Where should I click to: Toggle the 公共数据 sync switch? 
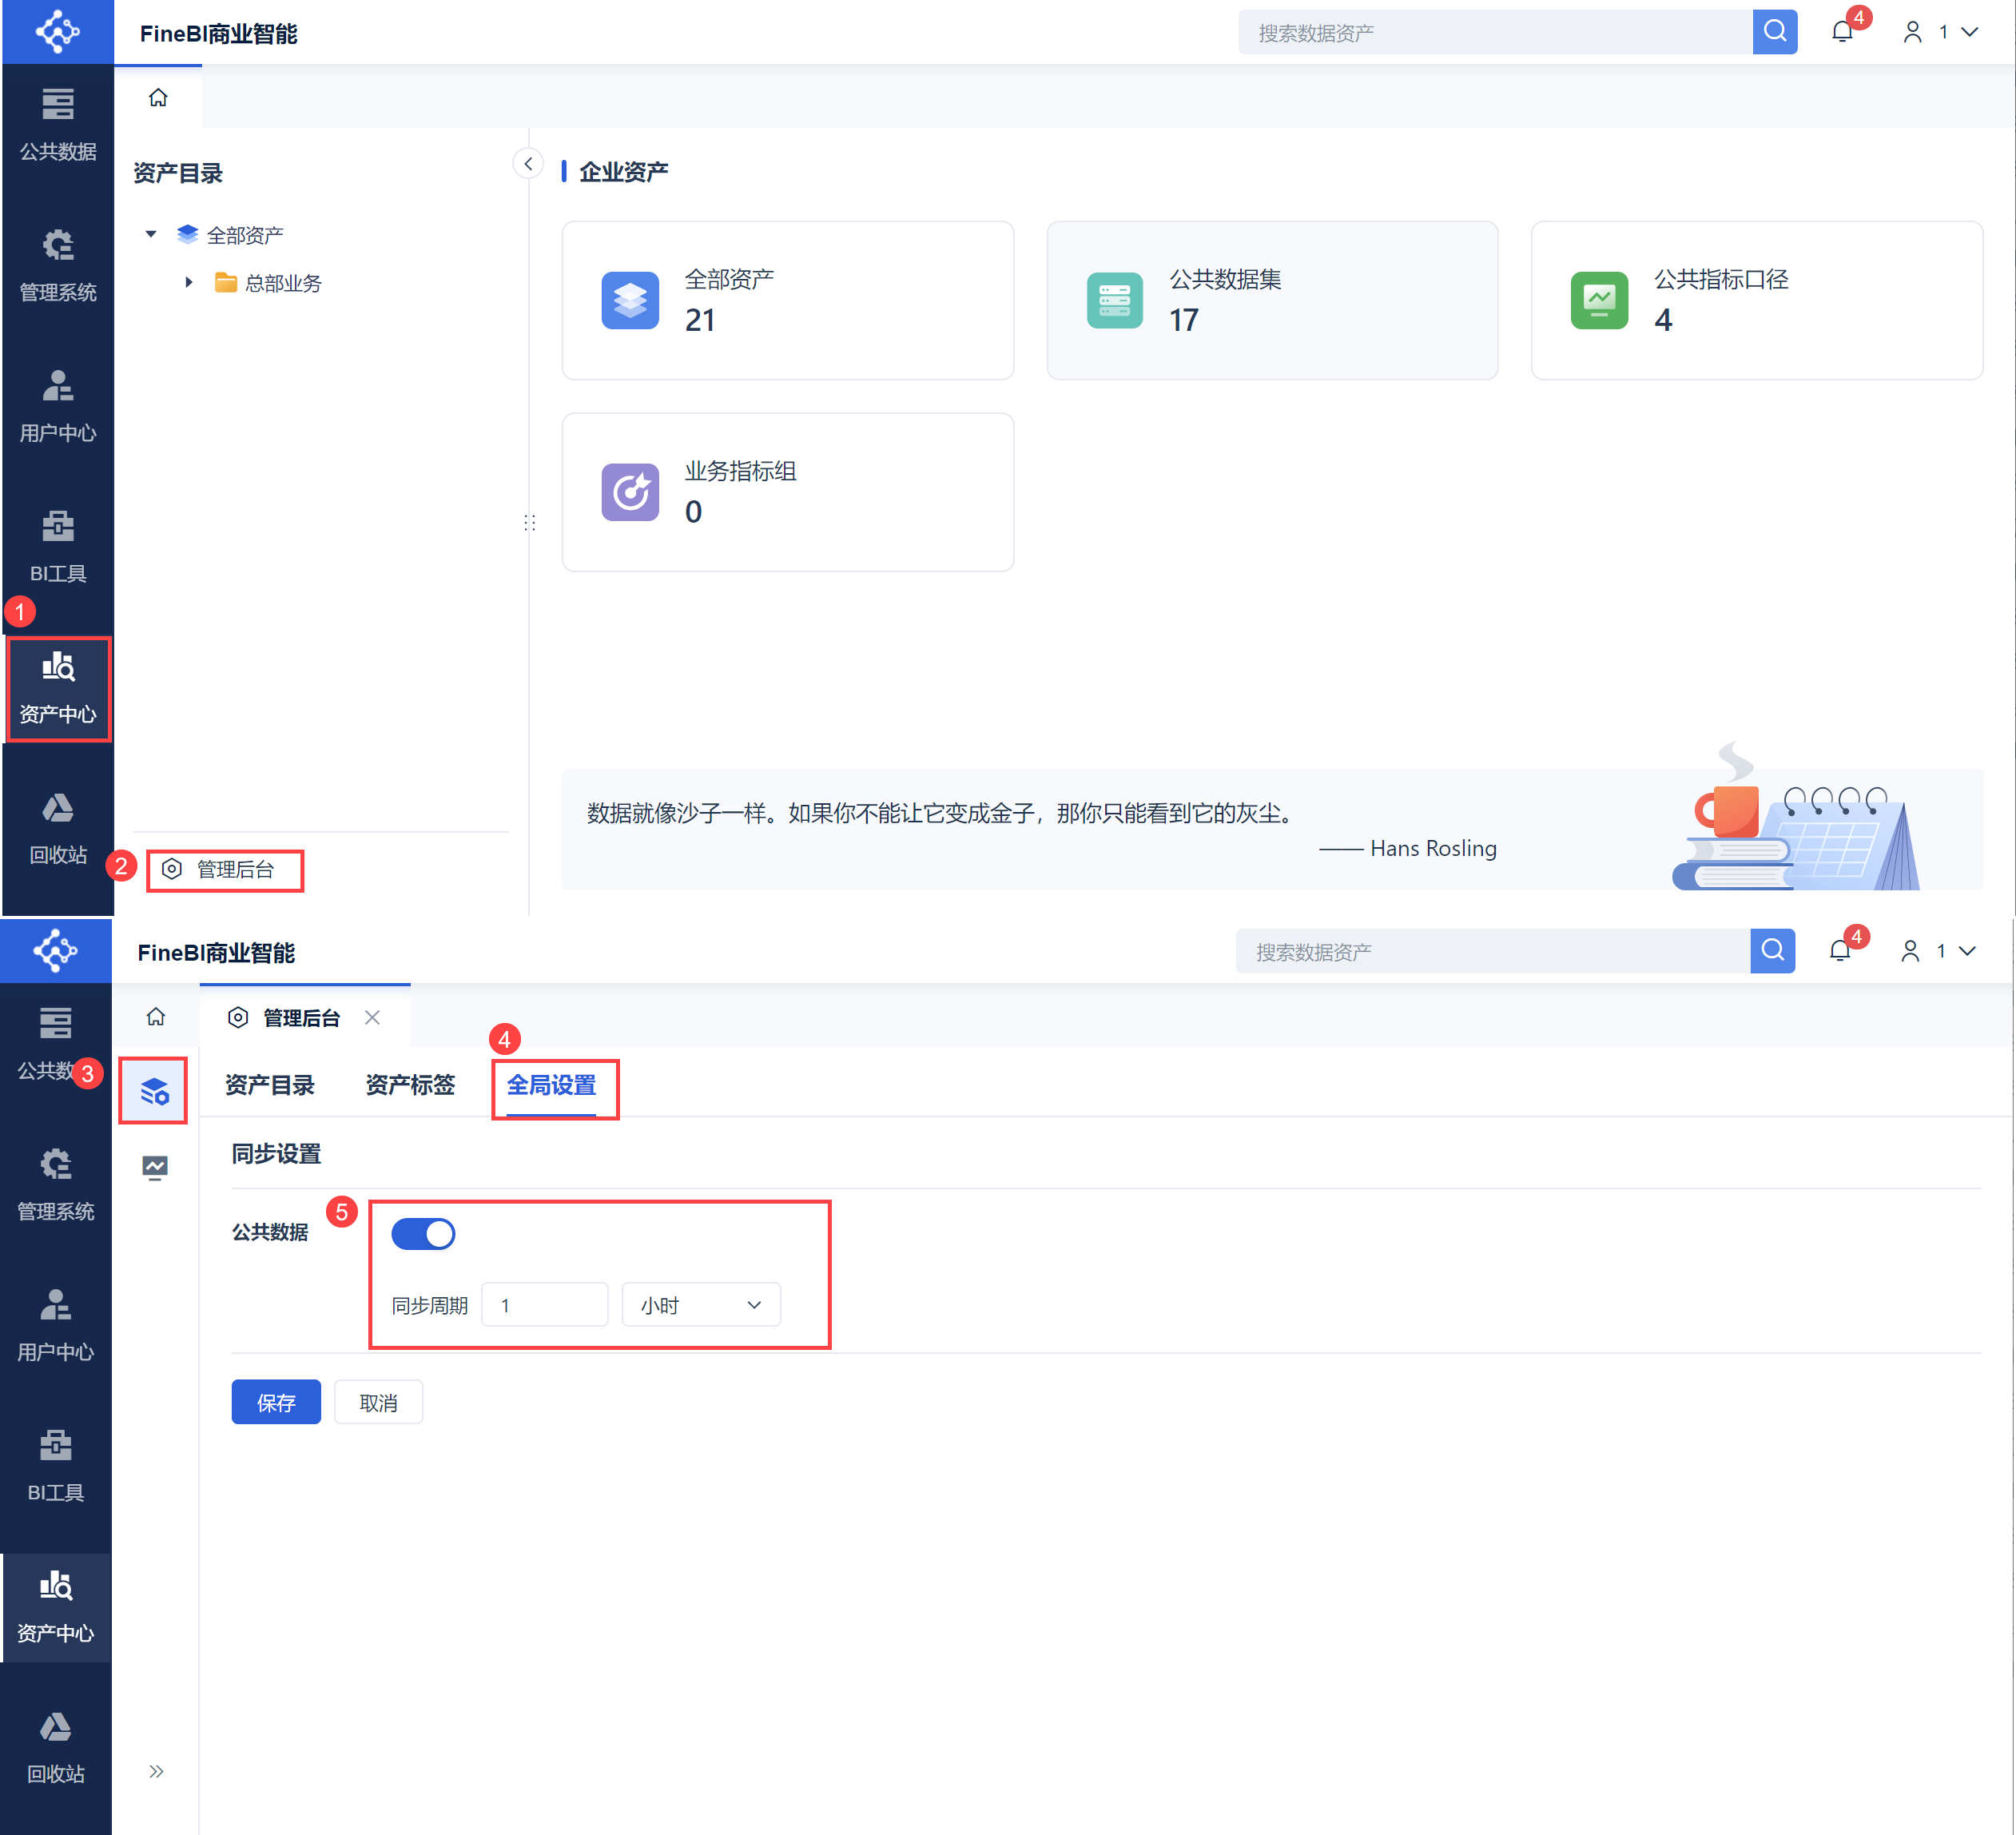pos(423,1233)
